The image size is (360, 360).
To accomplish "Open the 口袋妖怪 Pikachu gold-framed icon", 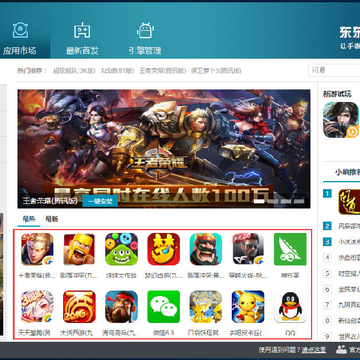I will (x=206, y=307).
